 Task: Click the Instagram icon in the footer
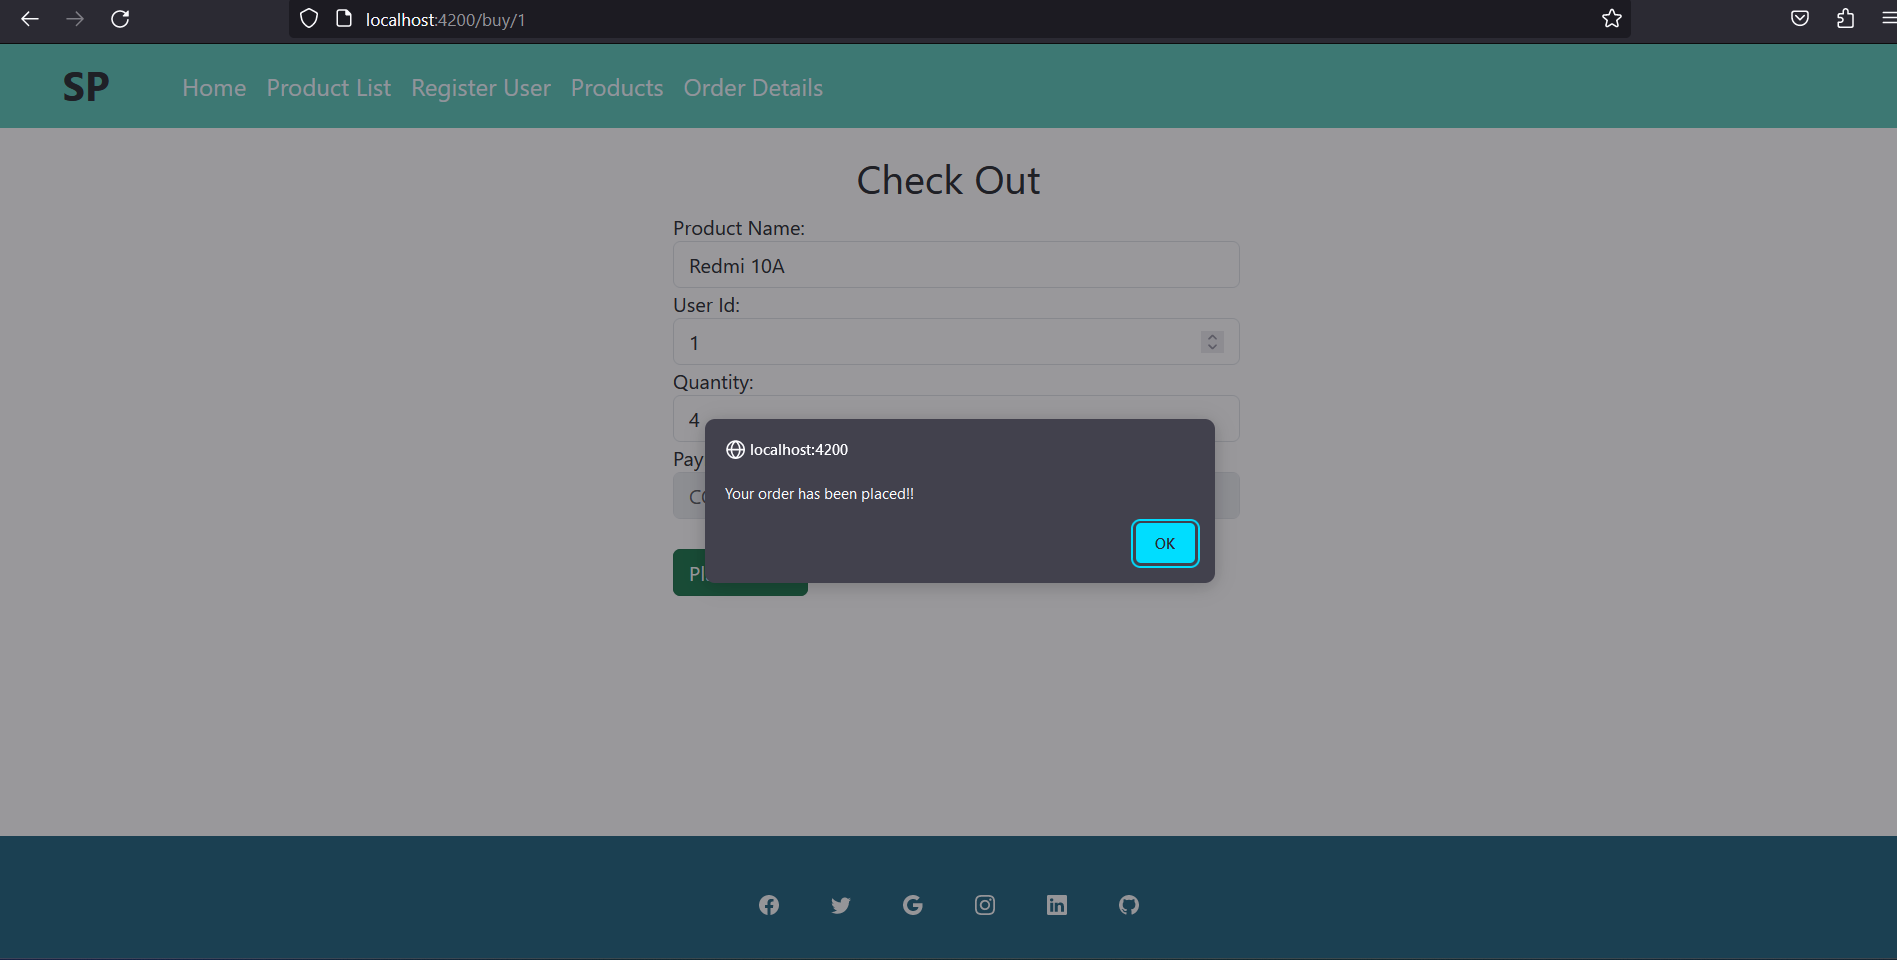tap(984, 905)
